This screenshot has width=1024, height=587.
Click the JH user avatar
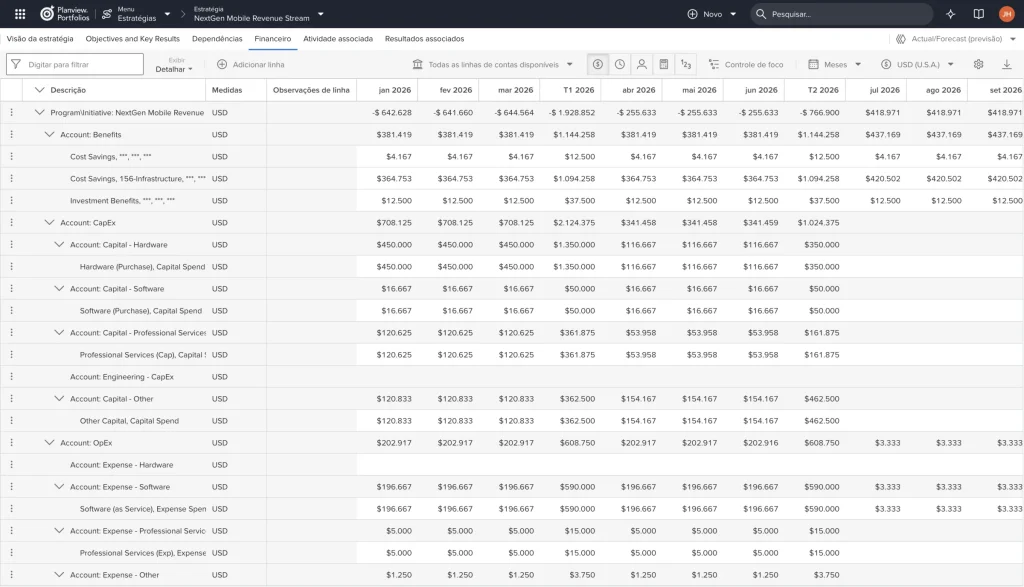click(x=1006, y=14)
